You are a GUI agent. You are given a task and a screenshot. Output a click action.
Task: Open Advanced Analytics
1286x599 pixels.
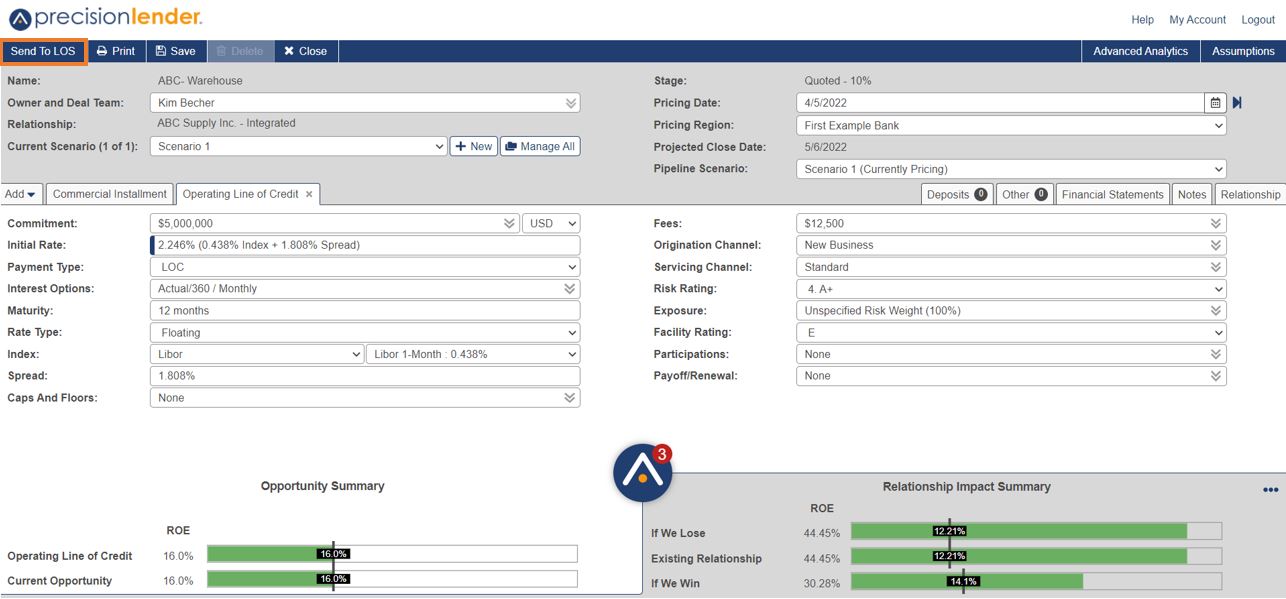pyautogui.click(x=1140, y=51)
